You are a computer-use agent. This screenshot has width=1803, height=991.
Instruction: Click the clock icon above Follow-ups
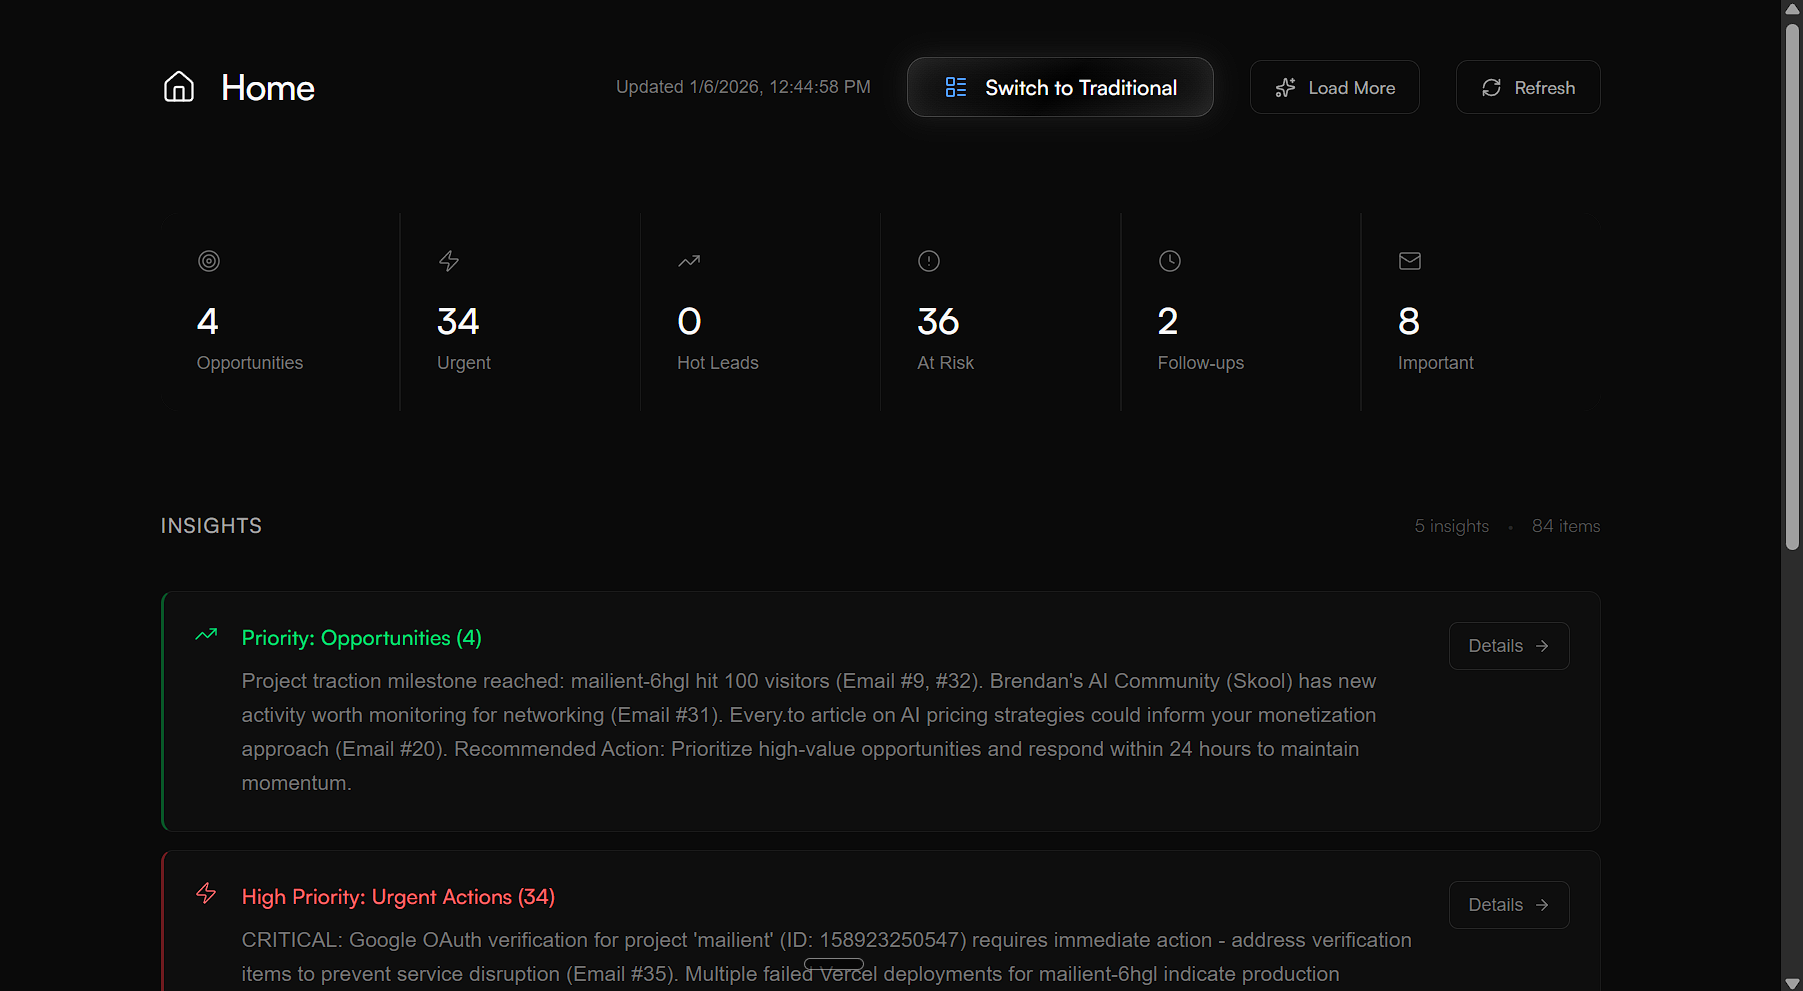[x=1169, y=261]
